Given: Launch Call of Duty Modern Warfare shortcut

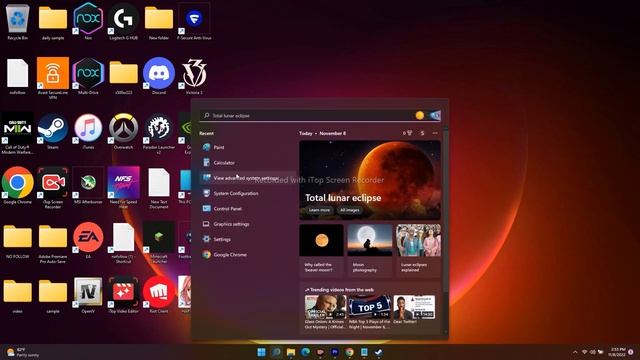Looking at the screenshot, I should pyautogui.click(x=18, y=133).
